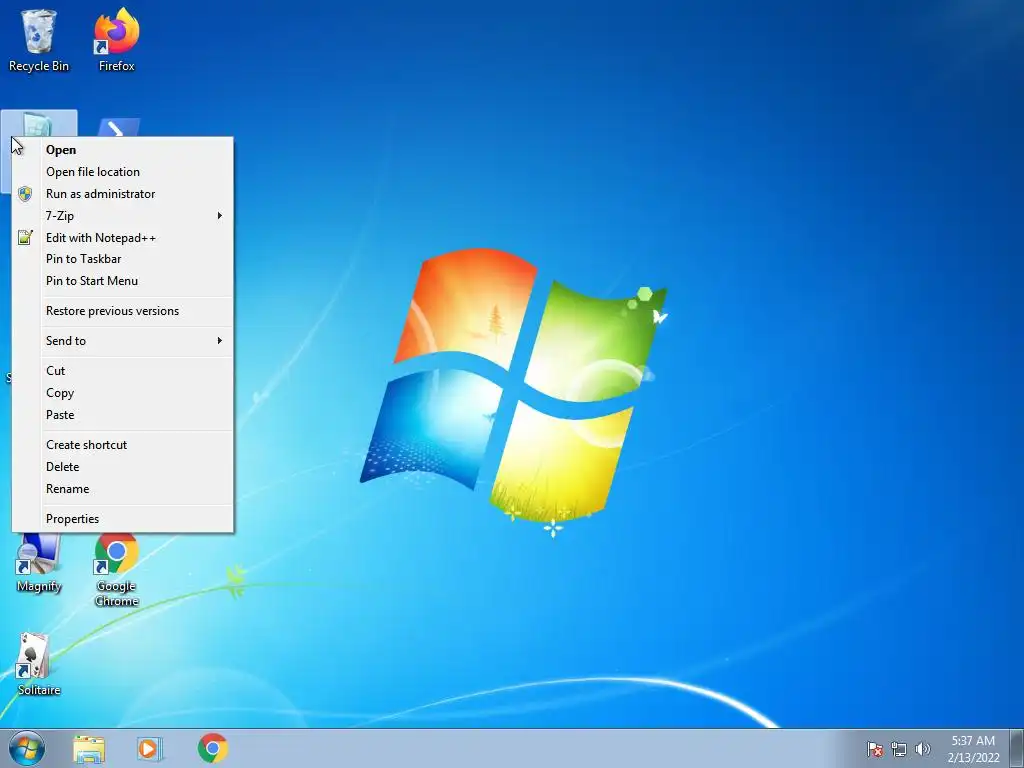Open the volume speaker tray icon

(x=922, y=749)
